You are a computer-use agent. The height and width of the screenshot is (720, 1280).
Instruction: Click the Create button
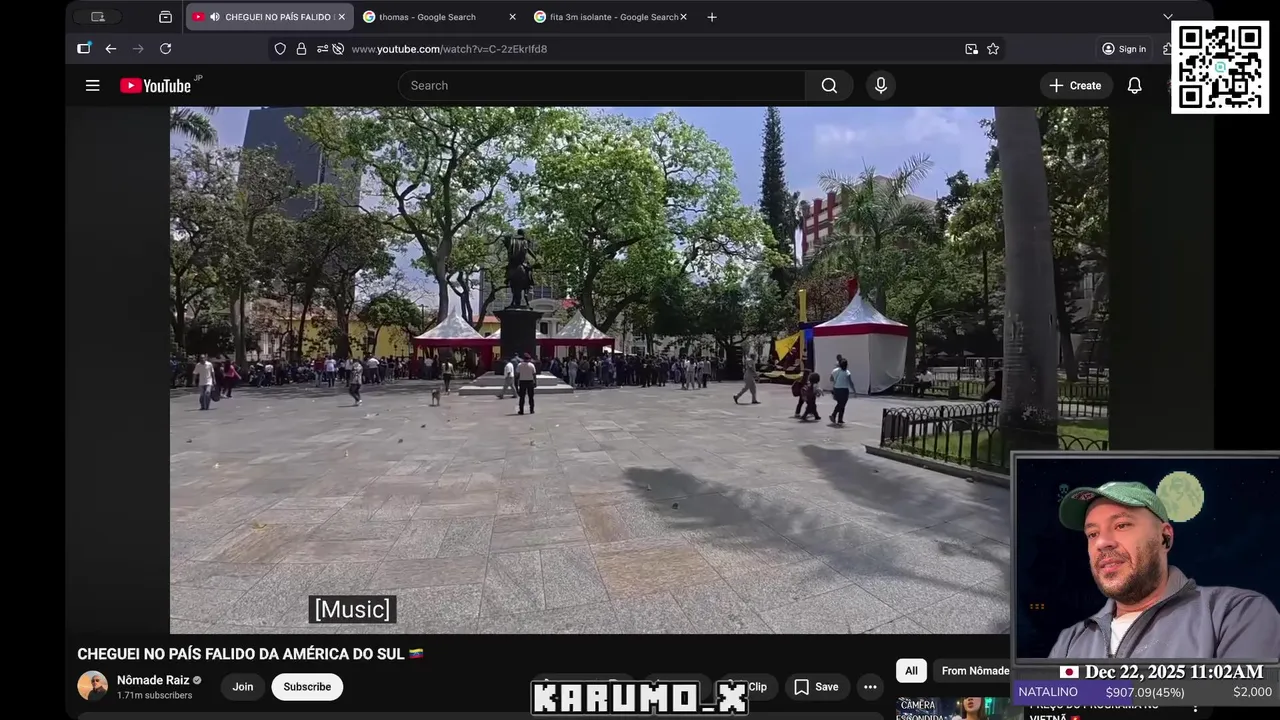coord(1075,86)
